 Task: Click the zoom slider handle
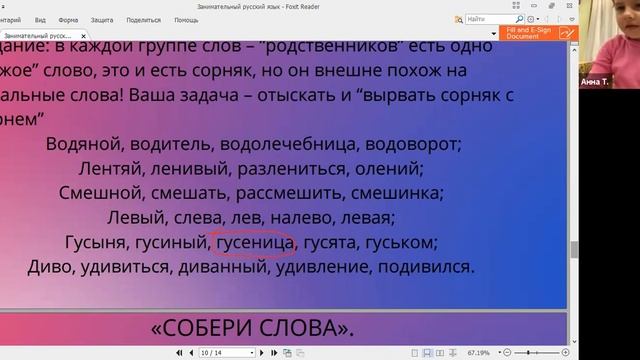(528, 352)
